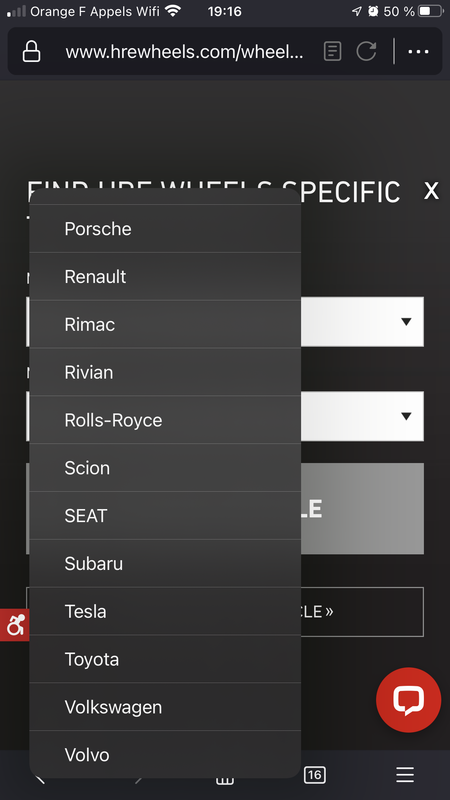Open the hamburger menu in the bottom bar
The width and height of the screenshot is (450, 800).
tap(405, 776)
